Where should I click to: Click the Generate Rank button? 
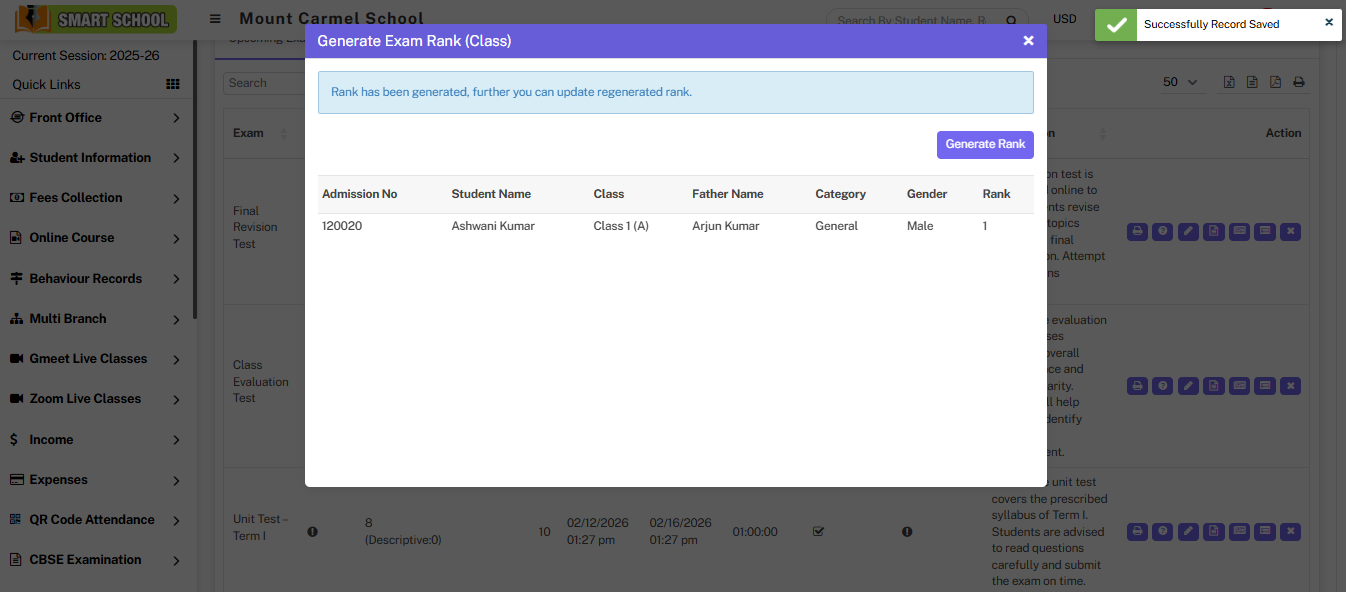[984, 144]
